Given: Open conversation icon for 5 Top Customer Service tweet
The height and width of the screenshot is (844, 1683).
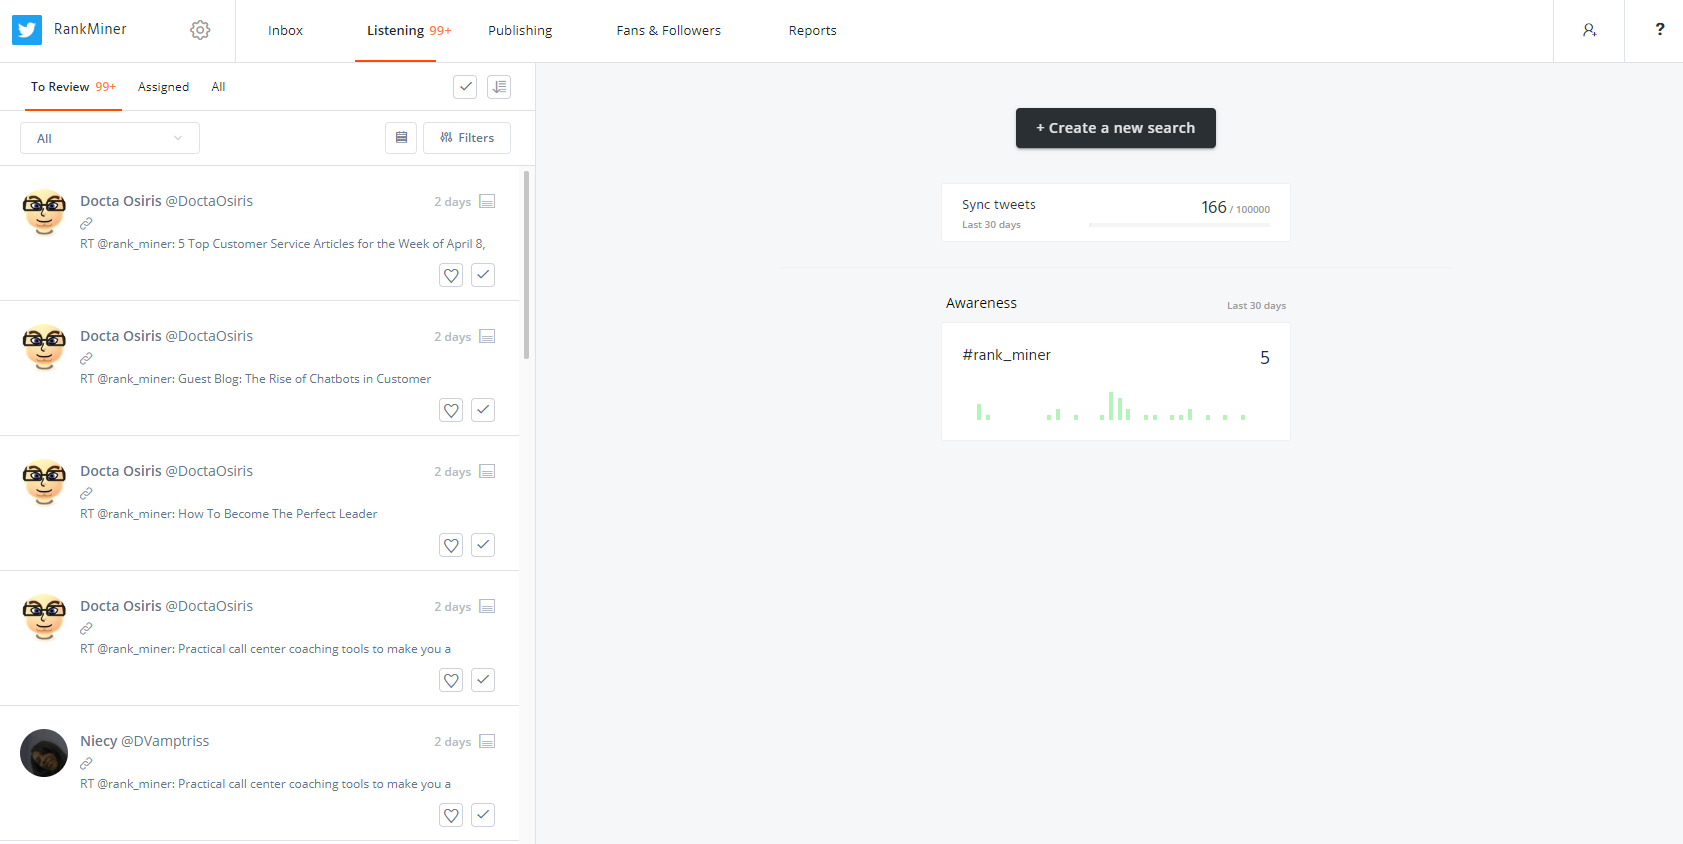Looking at the screenshot, I should point(487,201).
